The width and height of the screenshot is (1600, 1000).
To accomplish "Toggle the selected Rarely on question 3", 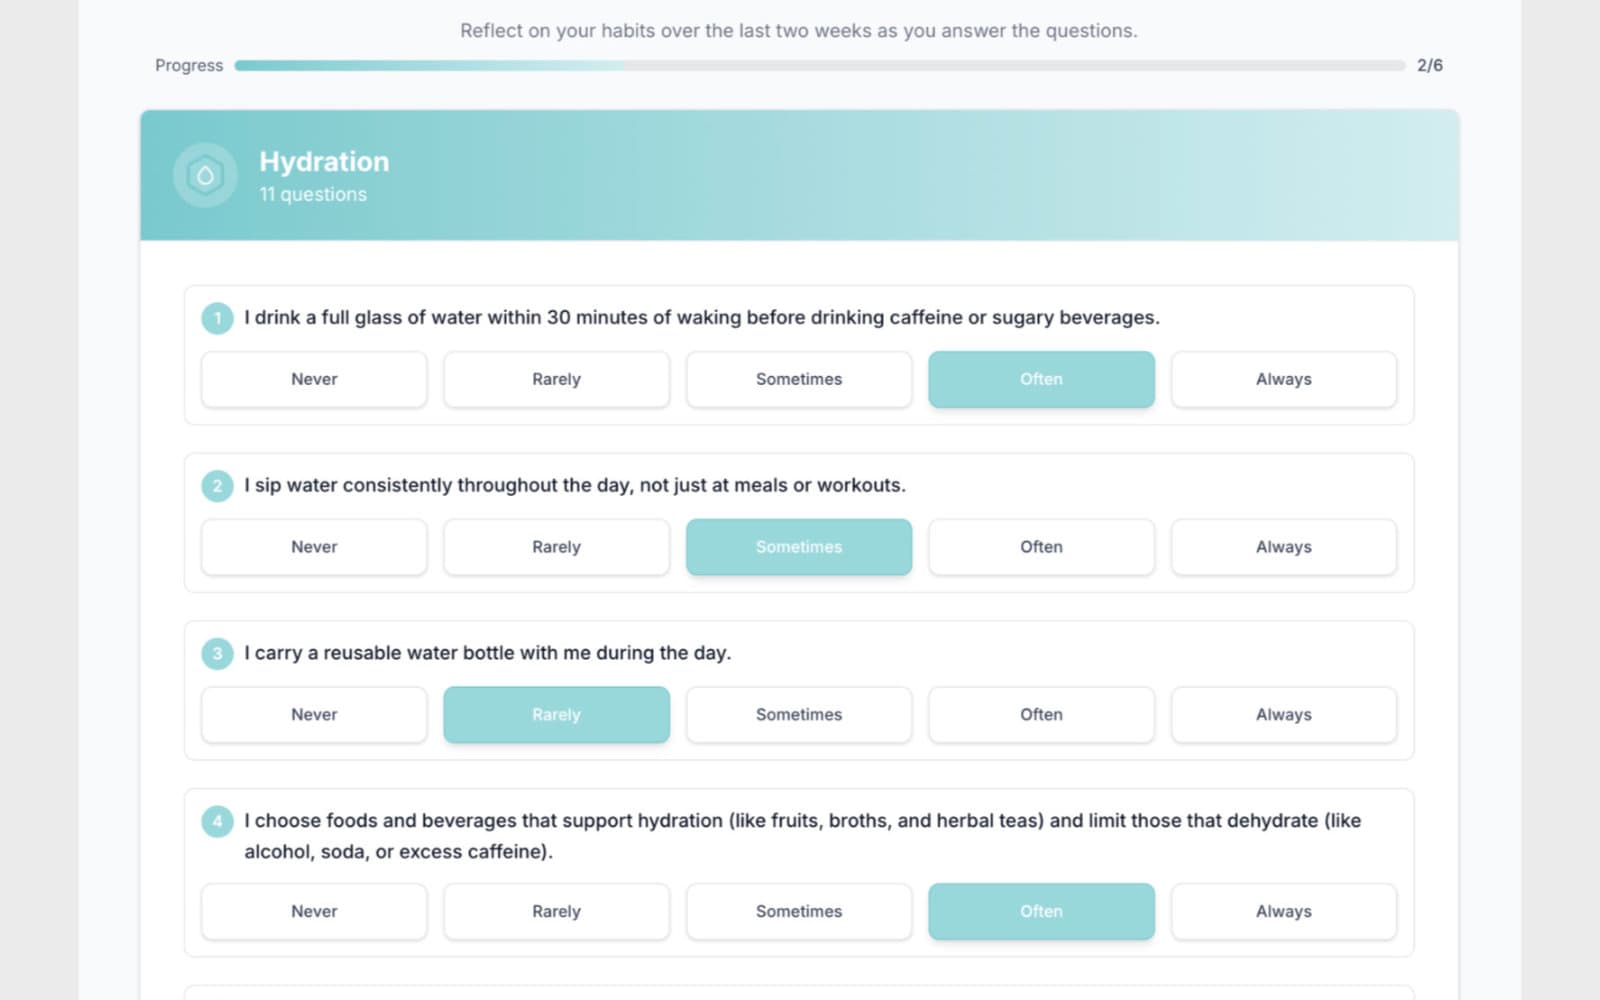I will (556, 715).
